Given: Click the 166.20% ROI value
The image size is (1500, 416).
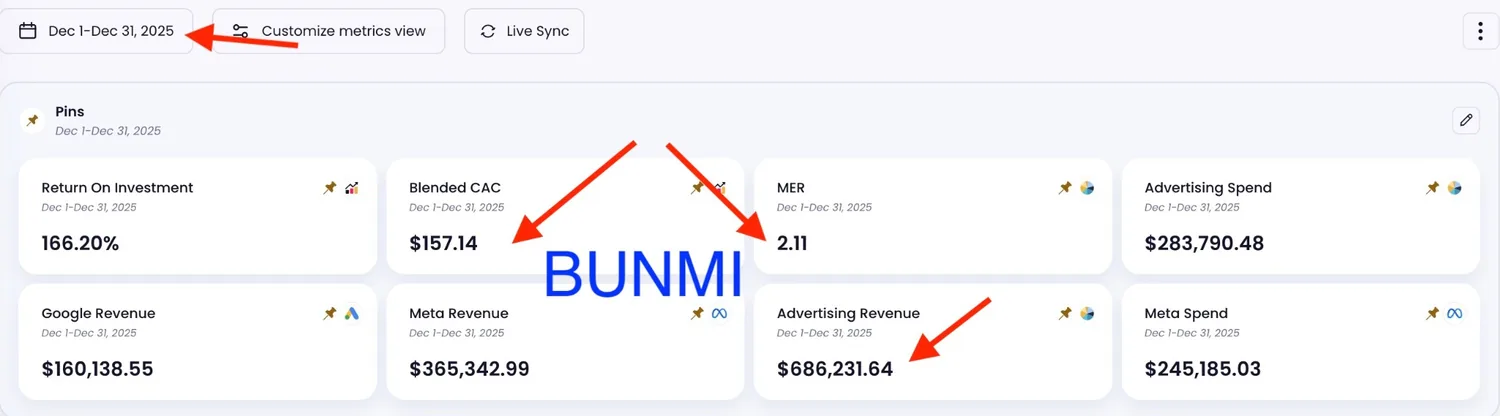Looking at the screenshot, I should (x=80, y=243).
